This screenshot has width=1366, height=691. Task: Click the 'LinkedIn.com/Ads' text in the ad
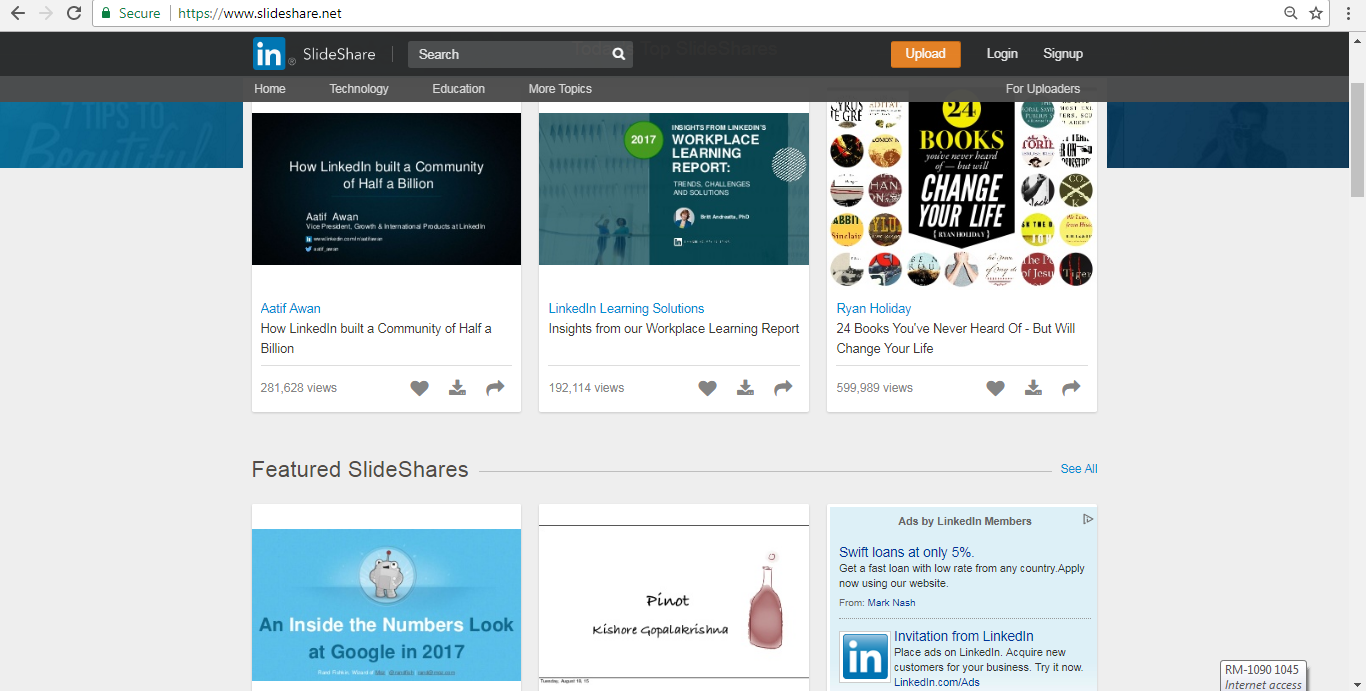click(x=937, y=682)
